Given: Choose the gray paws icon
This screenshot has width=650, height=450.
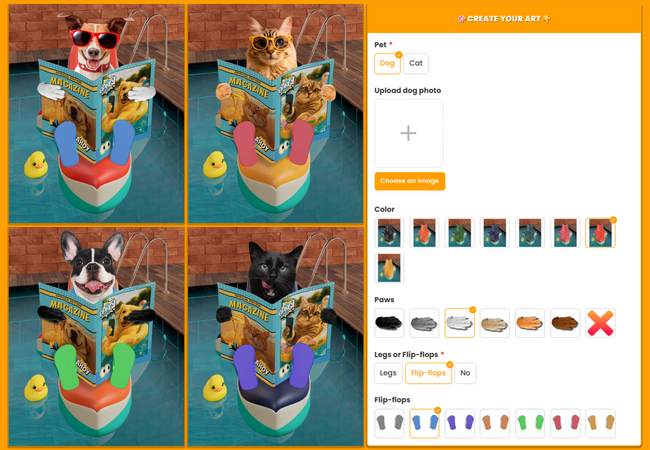Looking at the screenshot, I should [424, 323].
